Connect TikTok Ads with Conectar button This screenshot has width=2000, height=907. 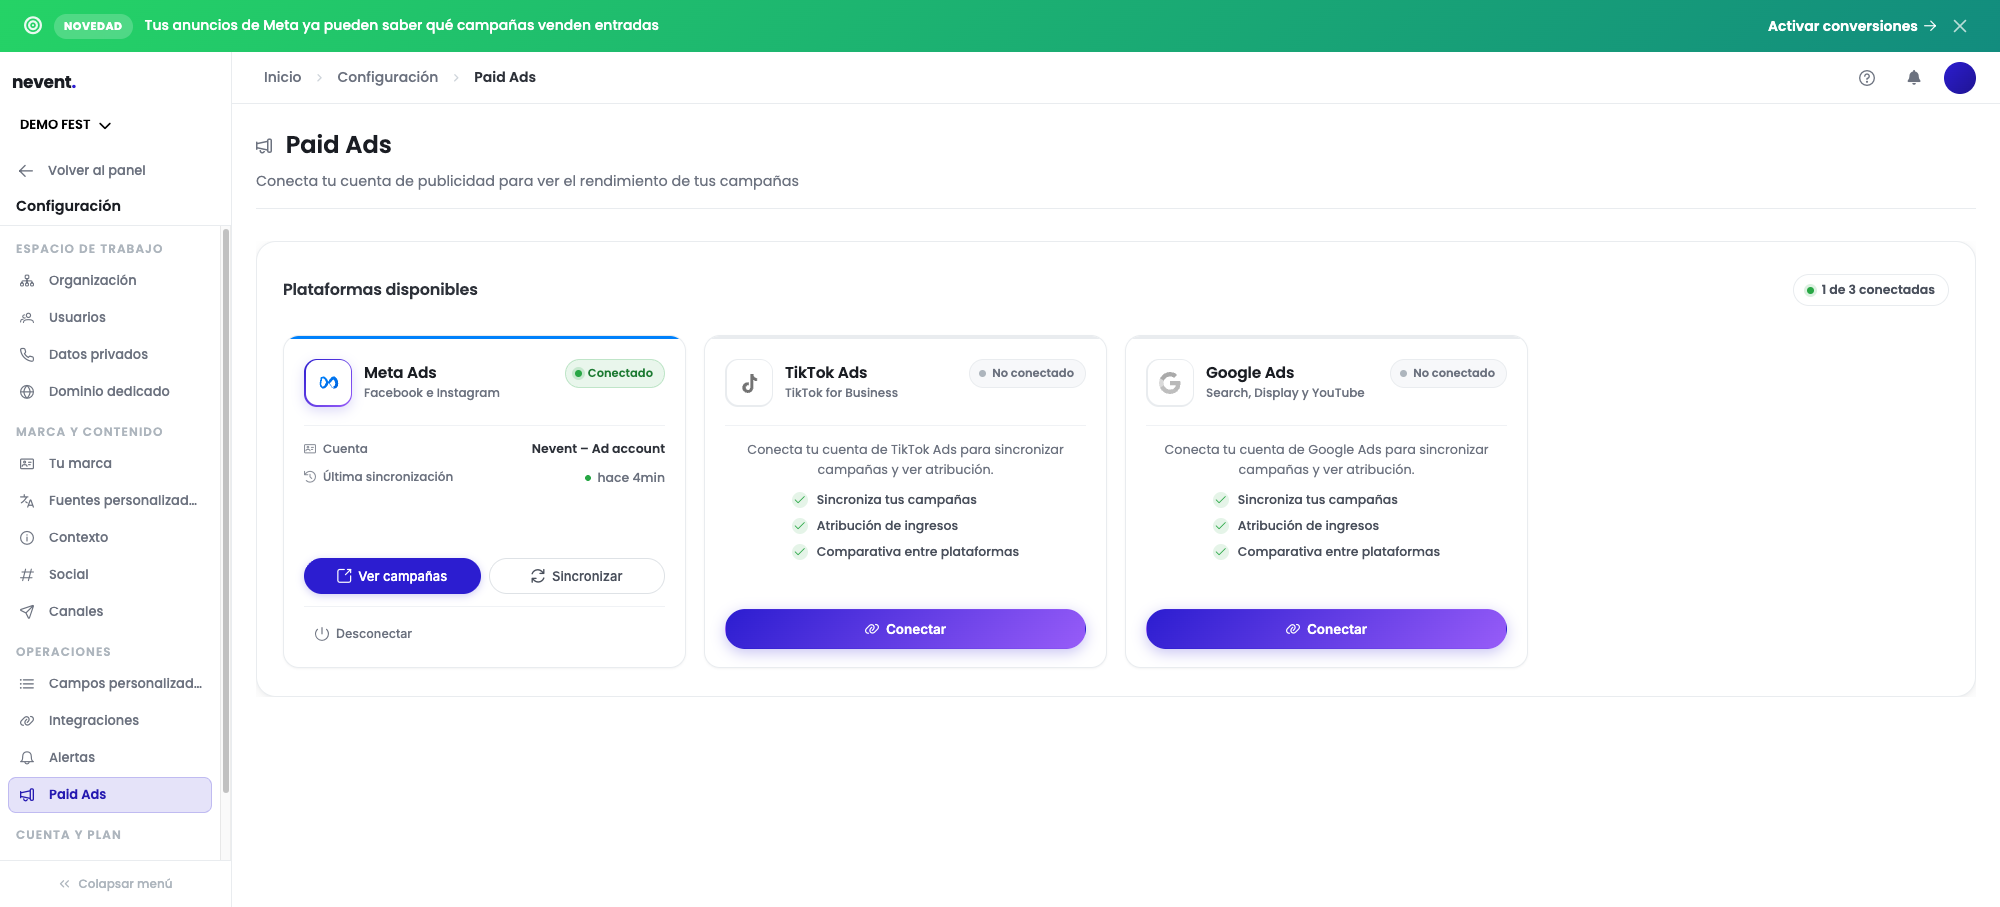coord(905,629)
